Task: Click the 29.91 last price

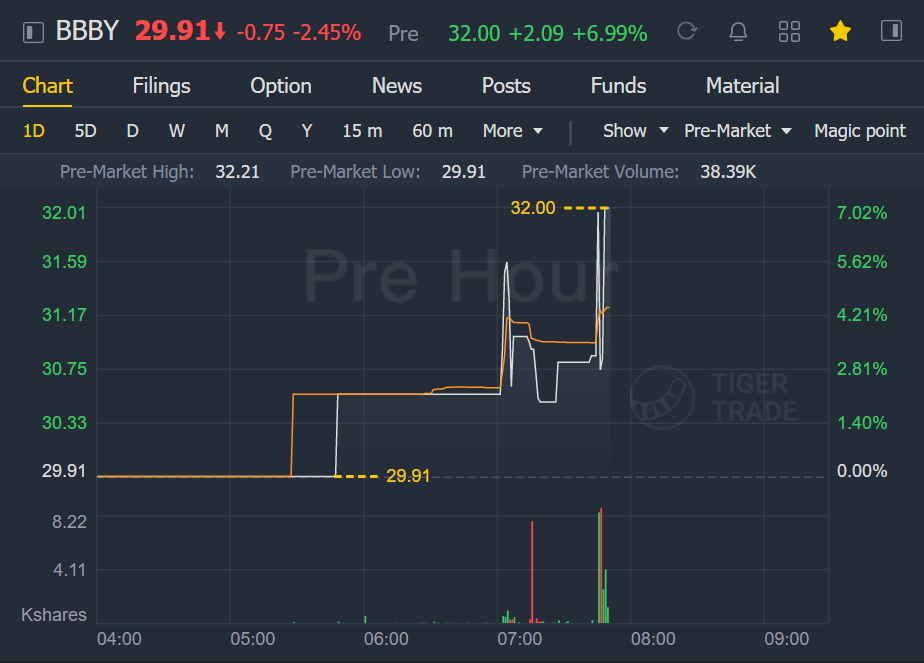Action: 172,31
